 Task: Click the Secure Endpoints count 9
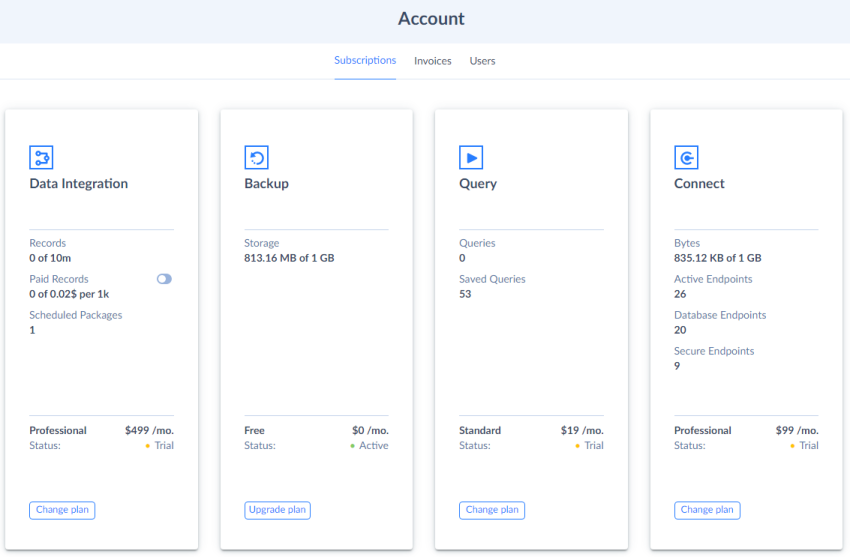(677, 366)
